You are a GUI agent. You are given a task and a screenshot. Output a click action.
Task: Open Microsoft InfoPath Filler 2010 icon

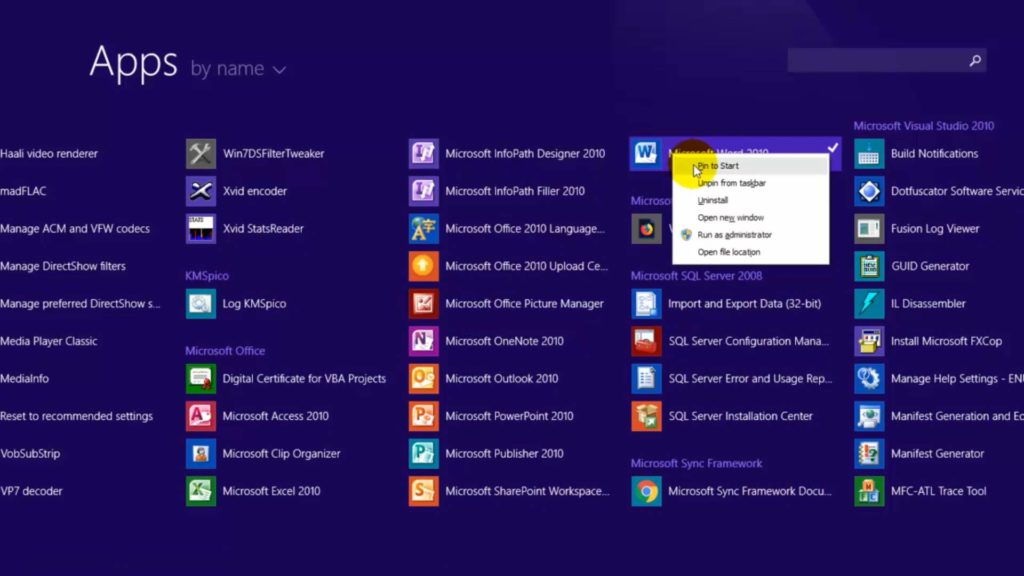[x=424, y=191]
